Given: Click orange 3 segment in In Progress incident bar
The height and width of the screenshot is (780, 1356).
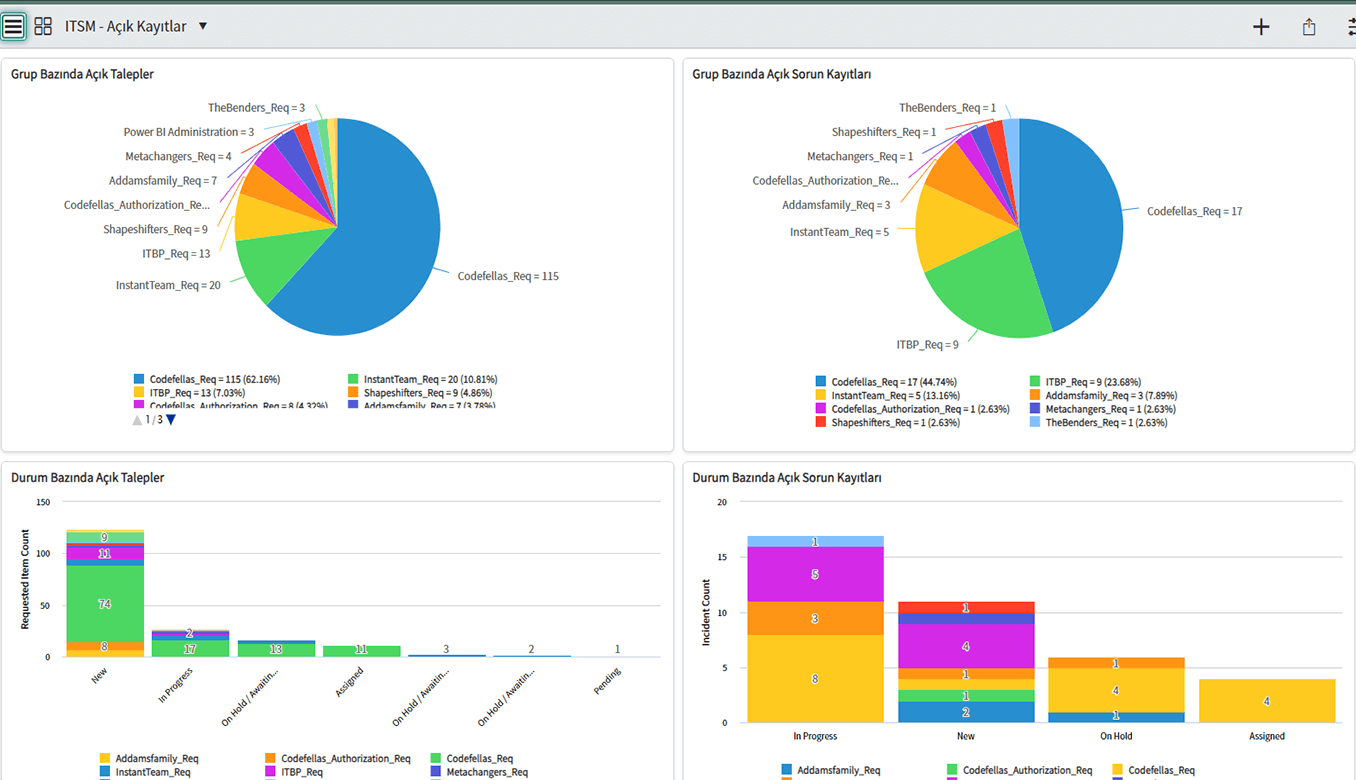Looking at the screenshot, I should pyautogui.click(x=815, y=618).
